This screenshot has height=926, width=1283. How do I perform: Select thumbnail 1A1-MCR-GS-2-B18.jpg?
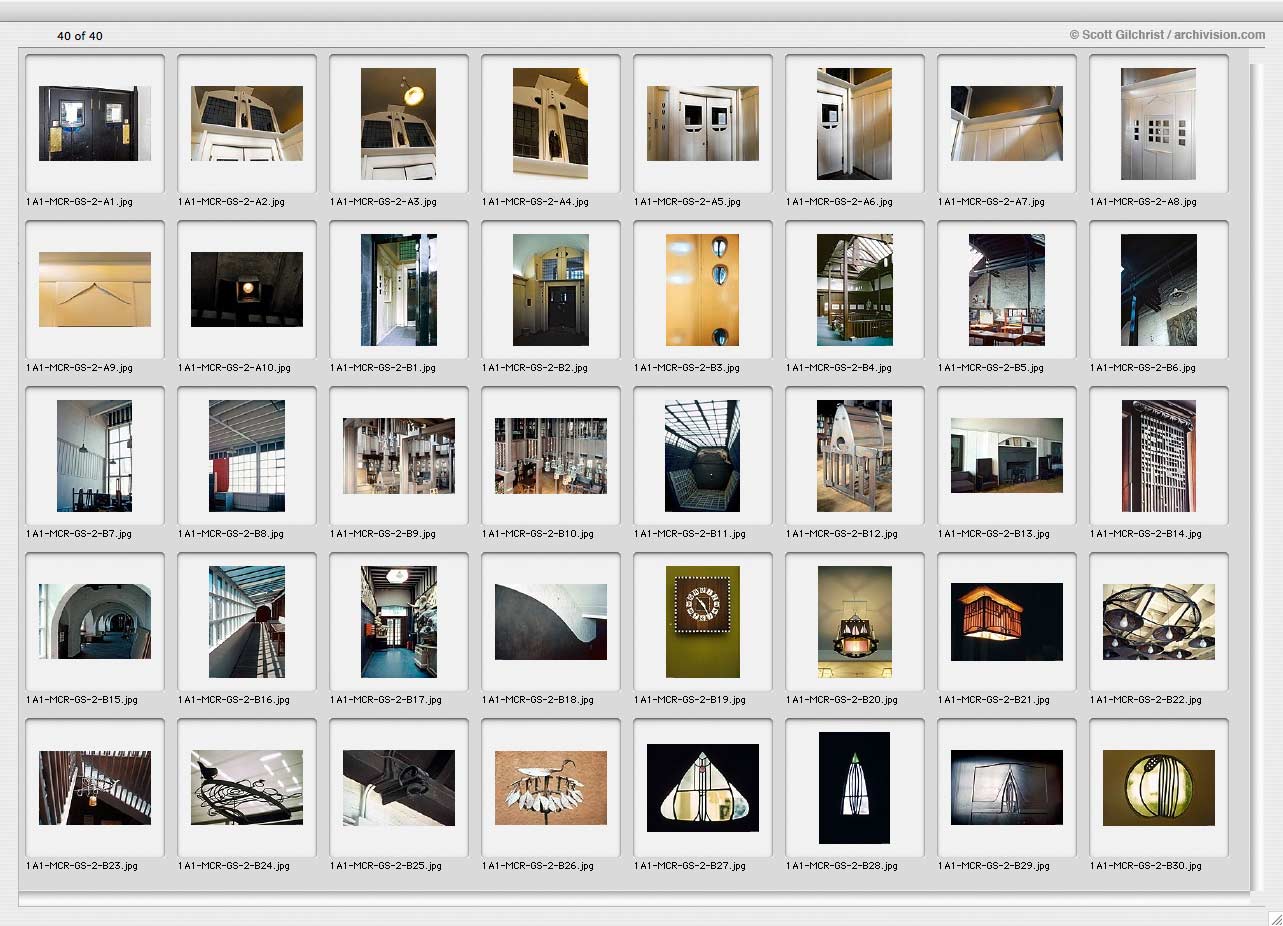point(551,622)
